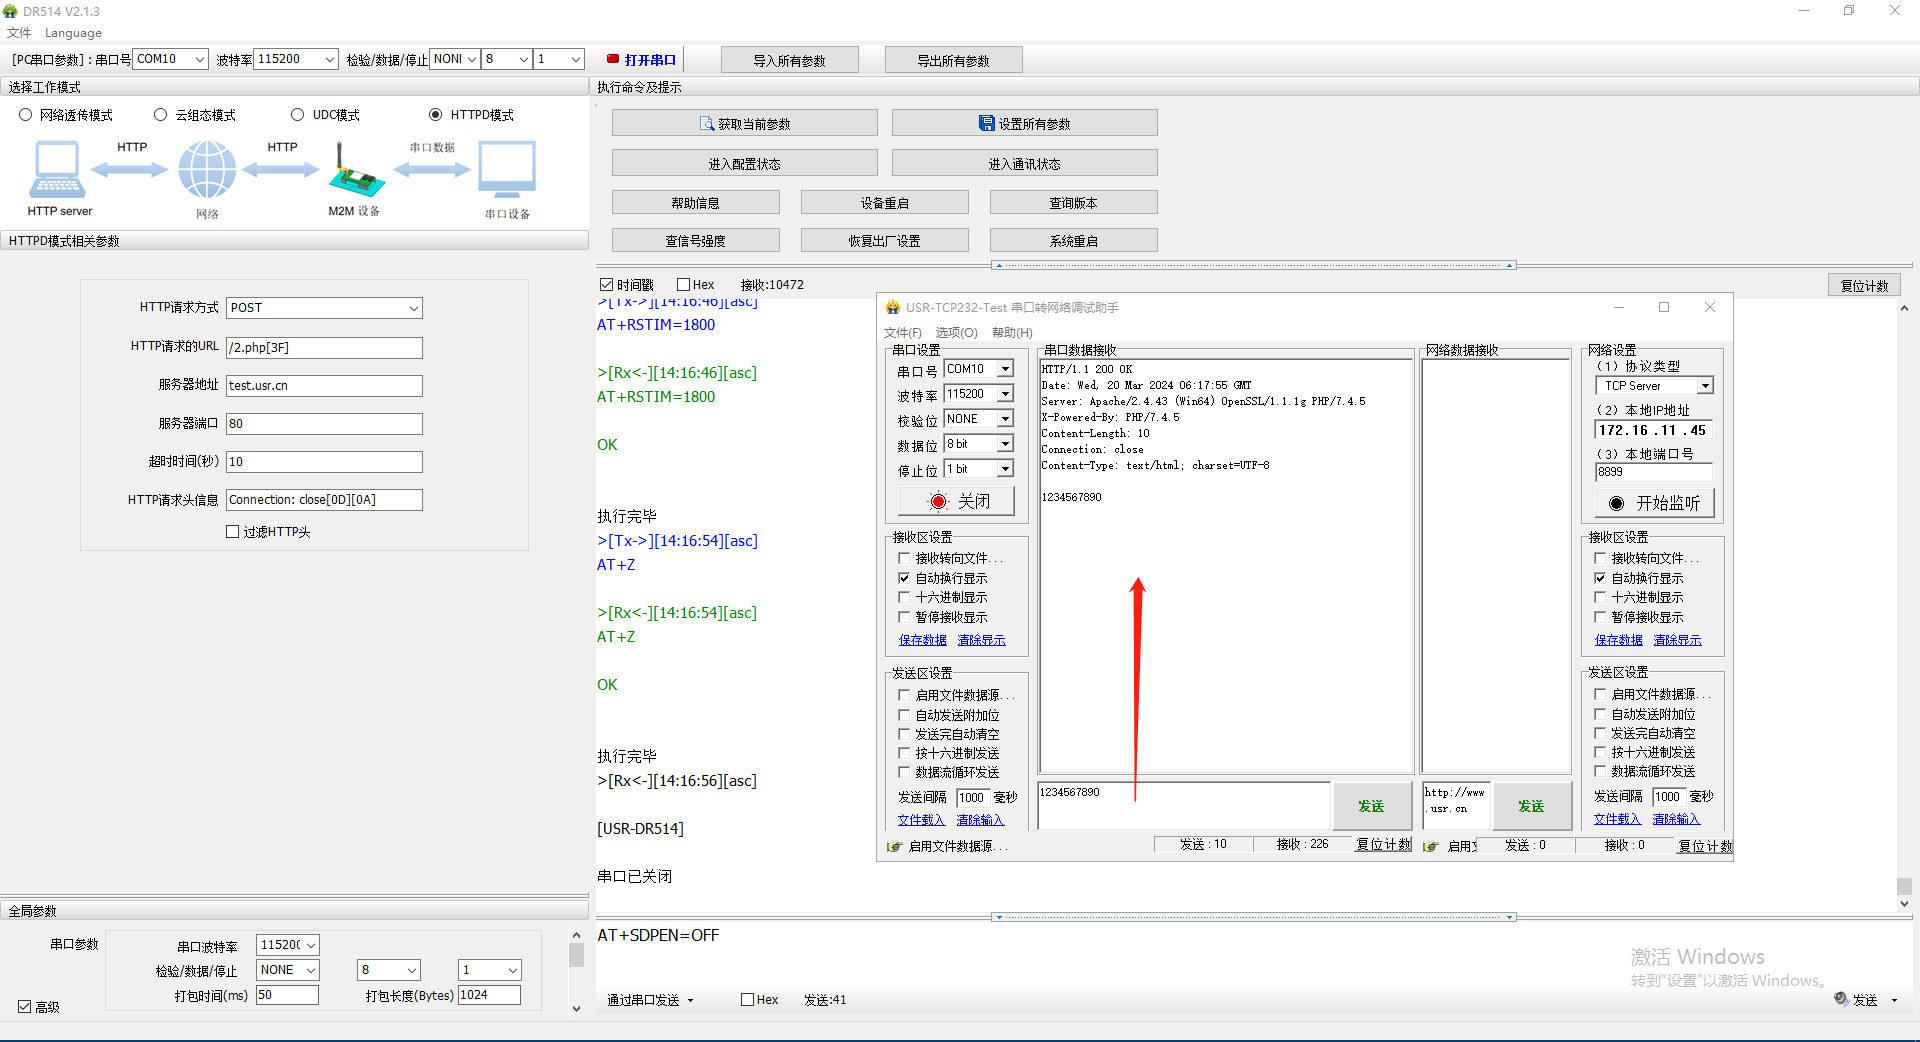Click the 设备重启 button

tap(884, 203)
